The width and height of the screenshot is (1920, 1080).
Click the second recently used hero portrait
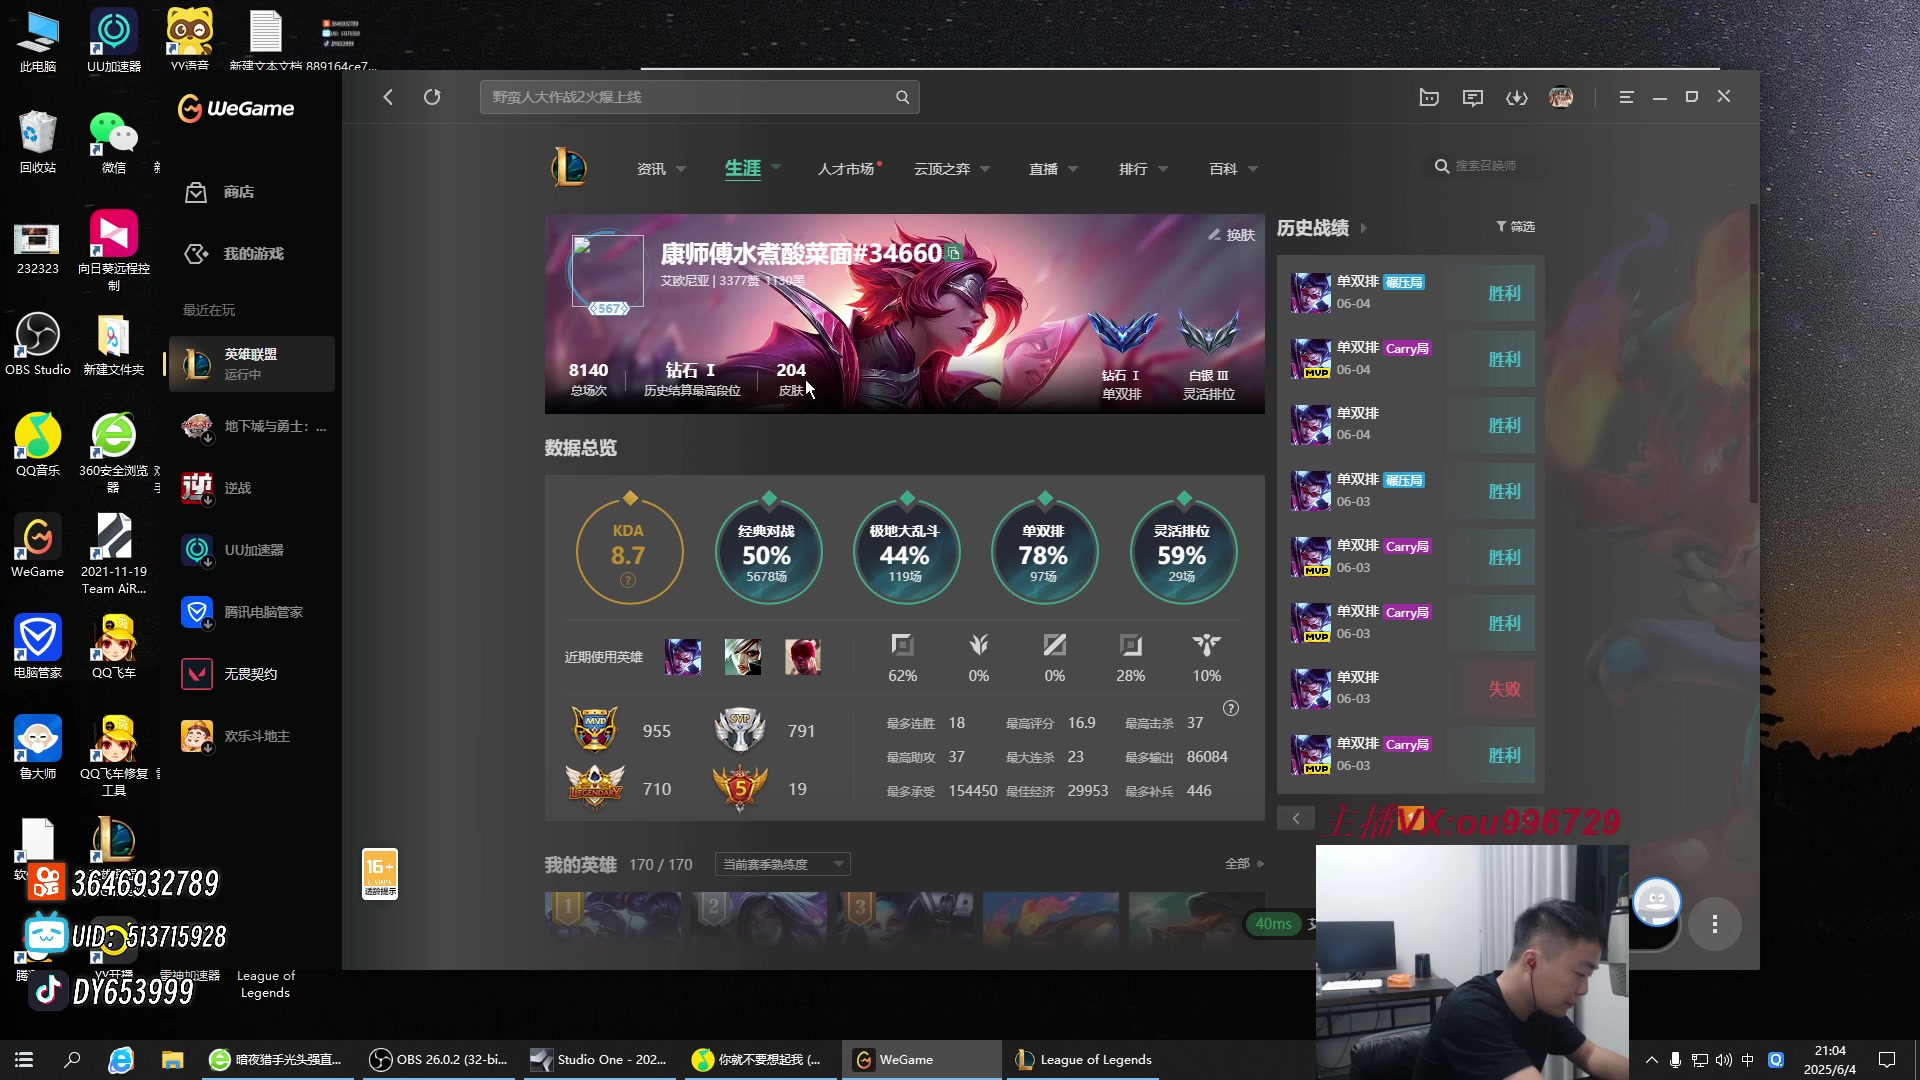(x=743, y=657)
